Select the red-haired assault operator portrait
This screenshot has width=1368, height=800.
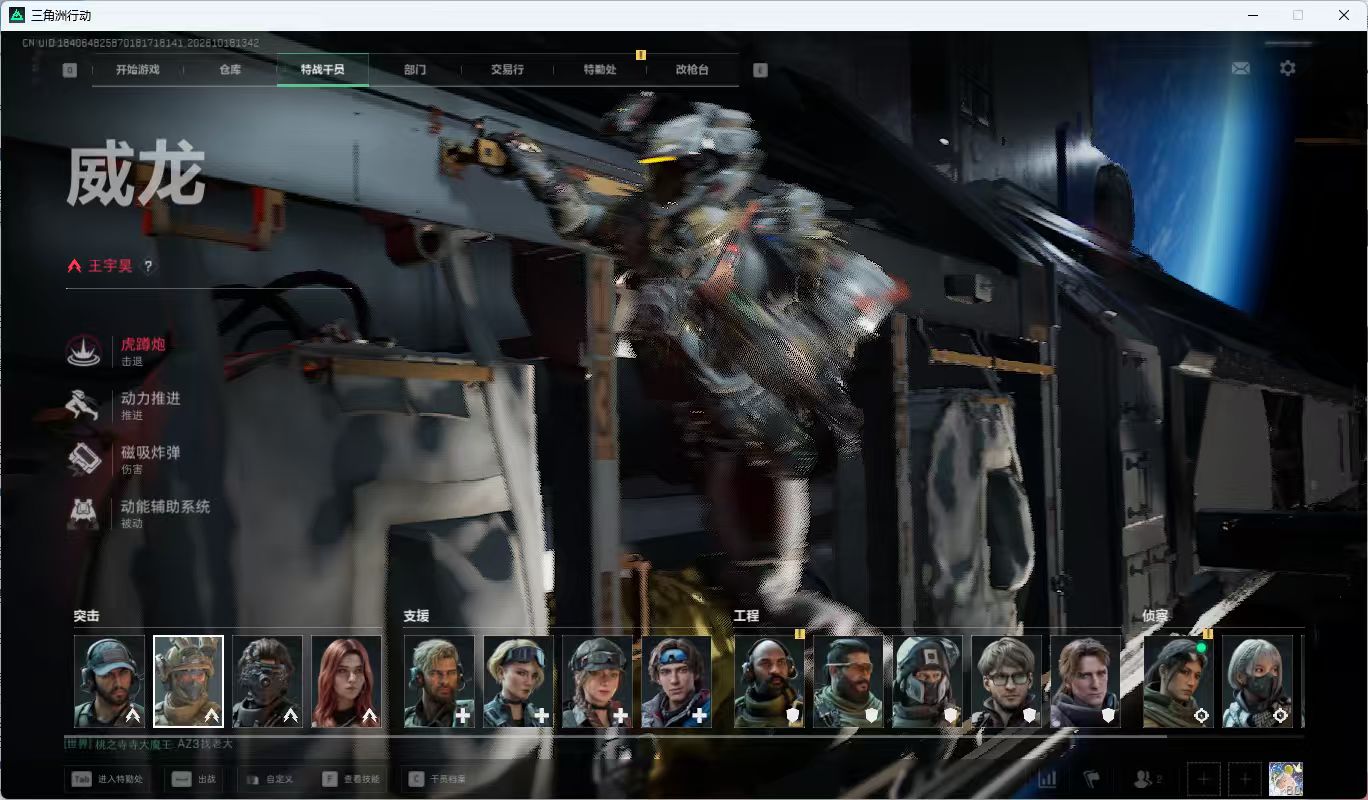pos(346,681)
